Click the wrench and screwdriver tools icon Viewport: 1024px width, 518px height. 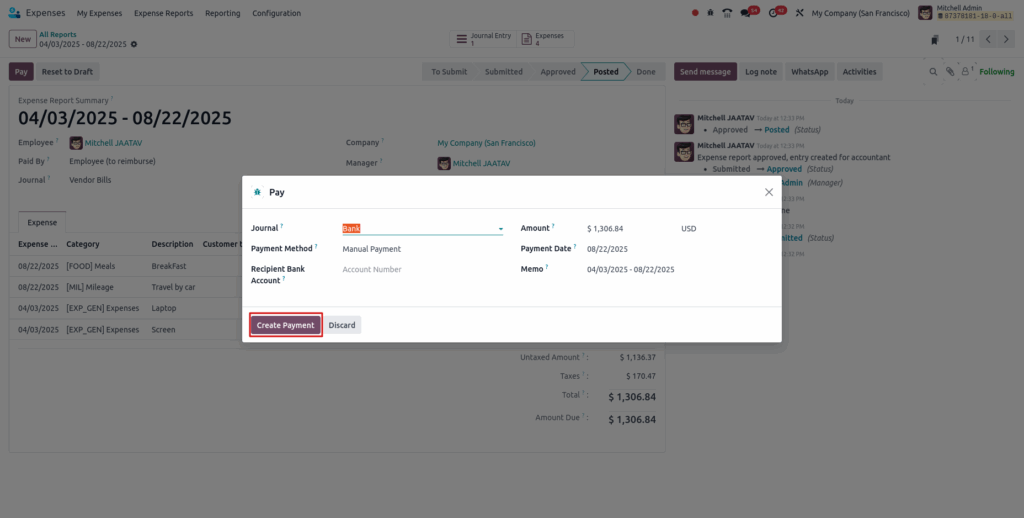tap(799, 13)
